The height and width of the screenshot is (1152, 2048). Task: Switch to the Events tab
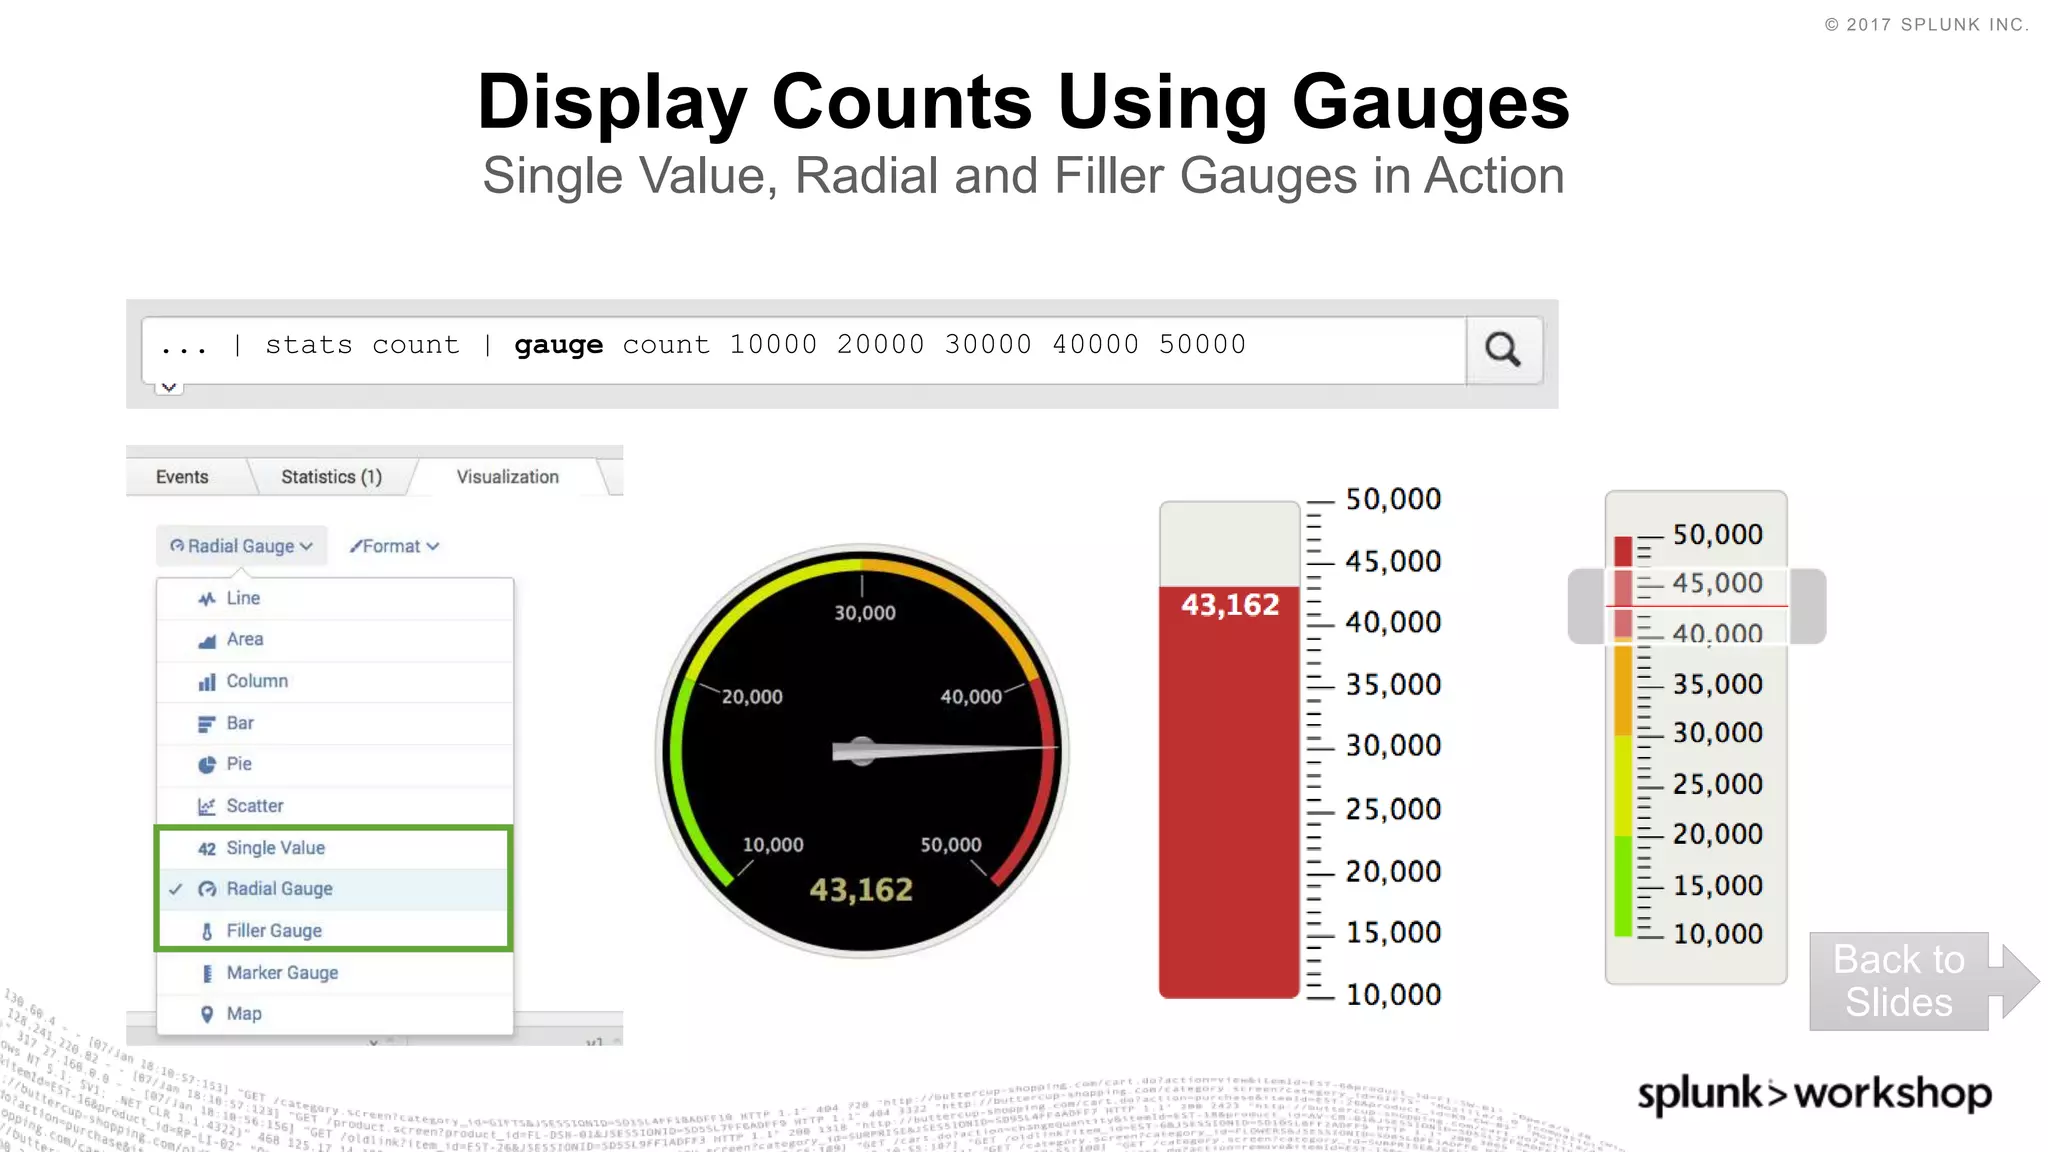click(182, 477)
